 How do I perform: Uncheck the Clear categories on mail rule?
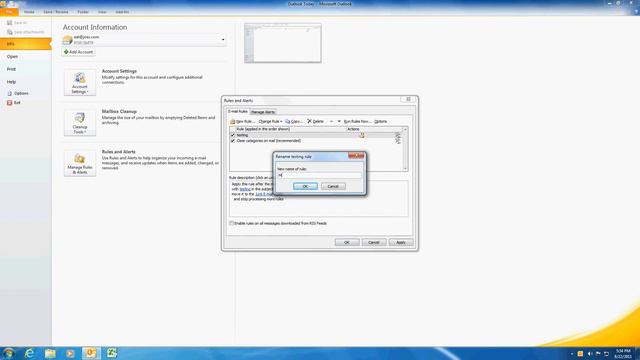click(233, 140)
